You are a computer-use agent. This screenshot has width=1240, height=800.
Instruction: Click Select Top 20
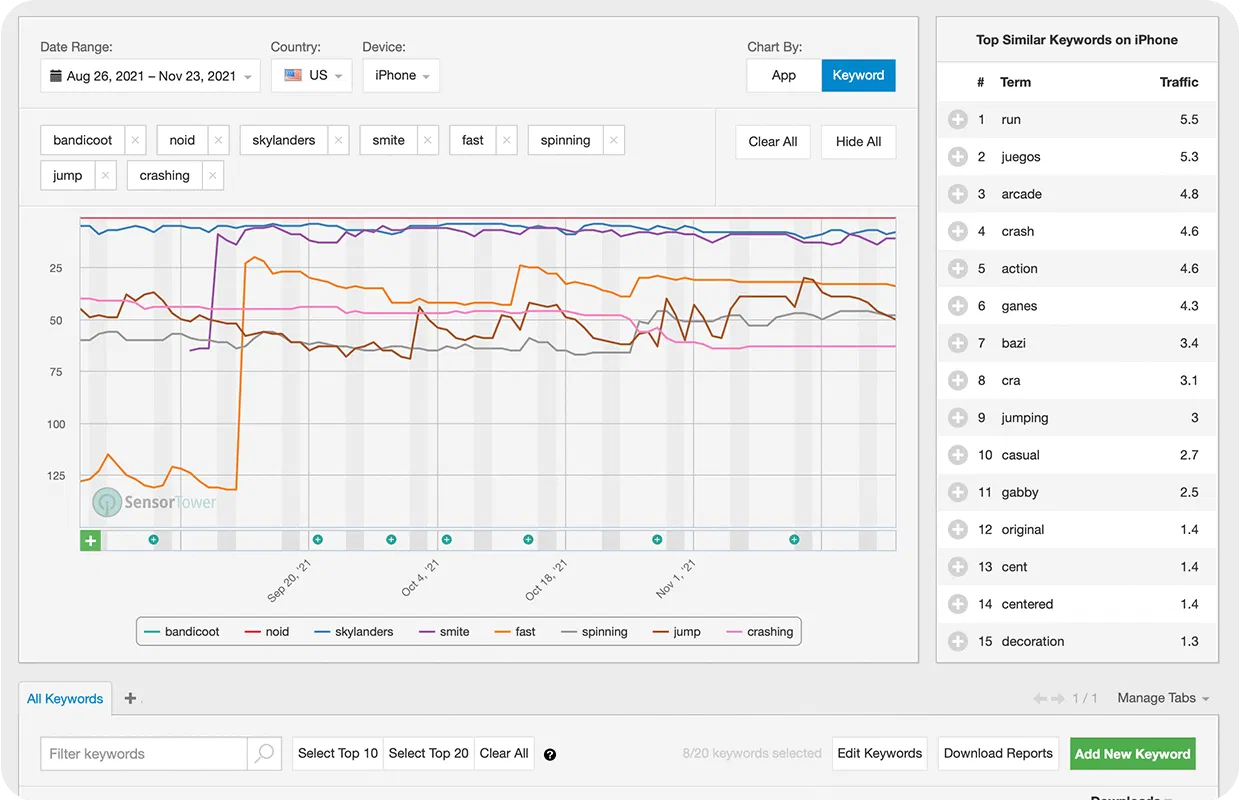[428, 754]
